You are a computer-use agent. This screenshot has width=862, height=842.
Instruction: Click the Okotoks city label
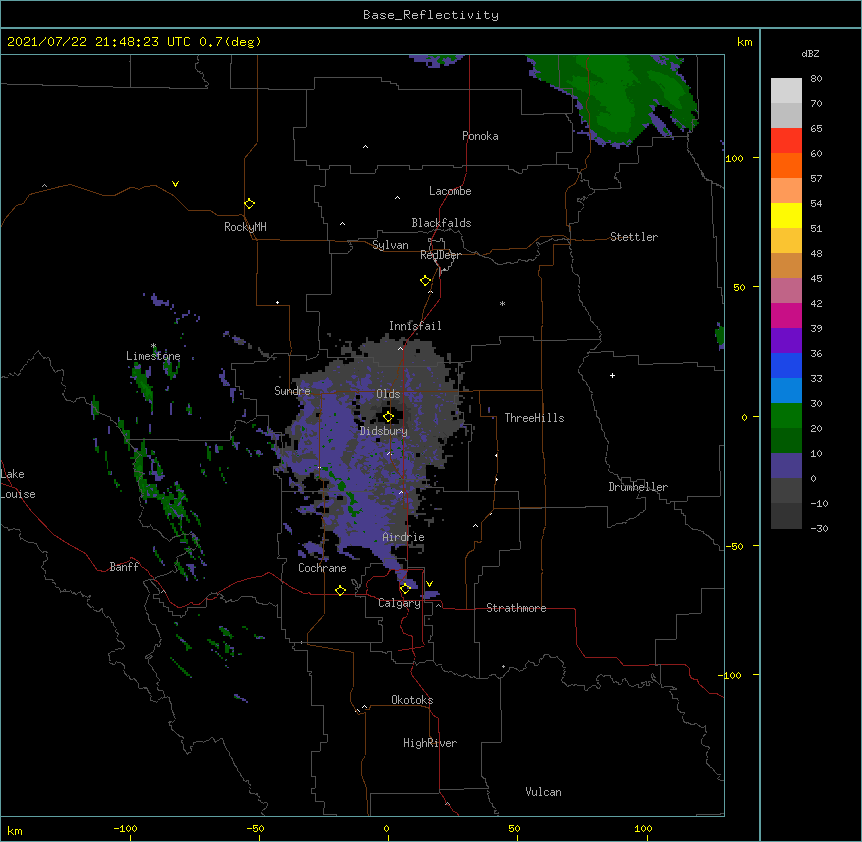[412, 700]
